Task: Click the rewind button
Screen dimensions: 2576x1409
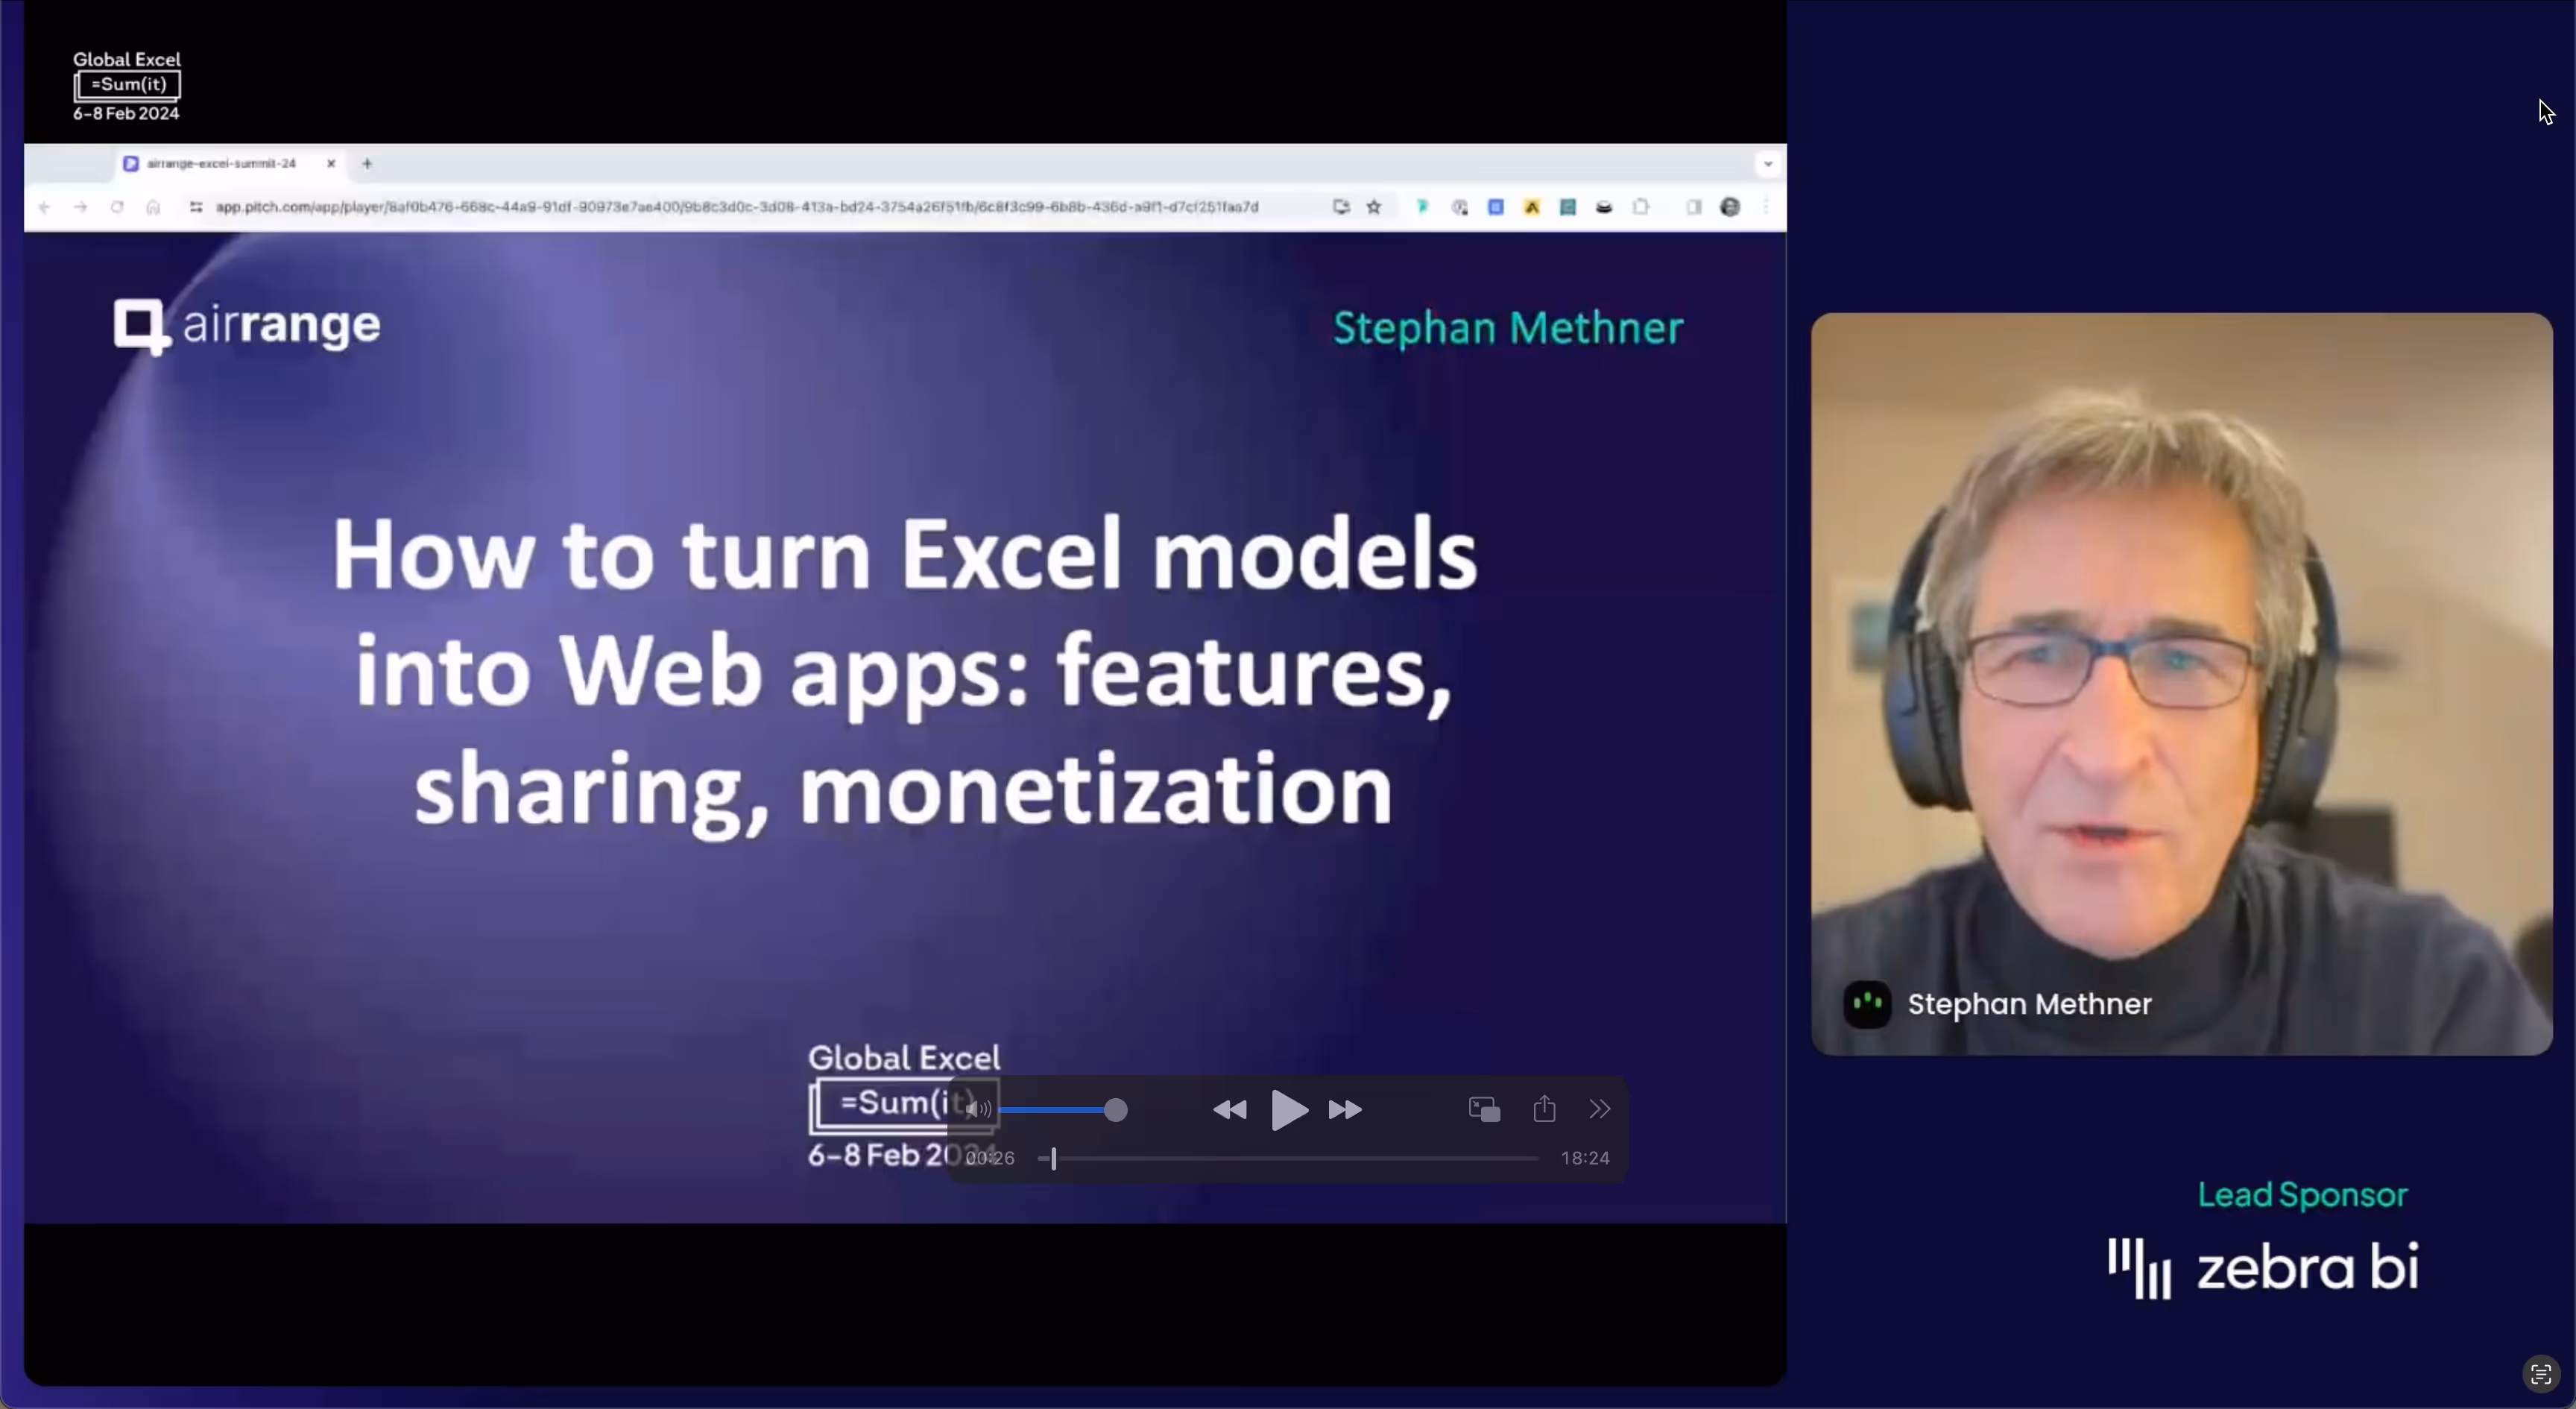Action: pyautogui.click(x=1229, y=1110)
